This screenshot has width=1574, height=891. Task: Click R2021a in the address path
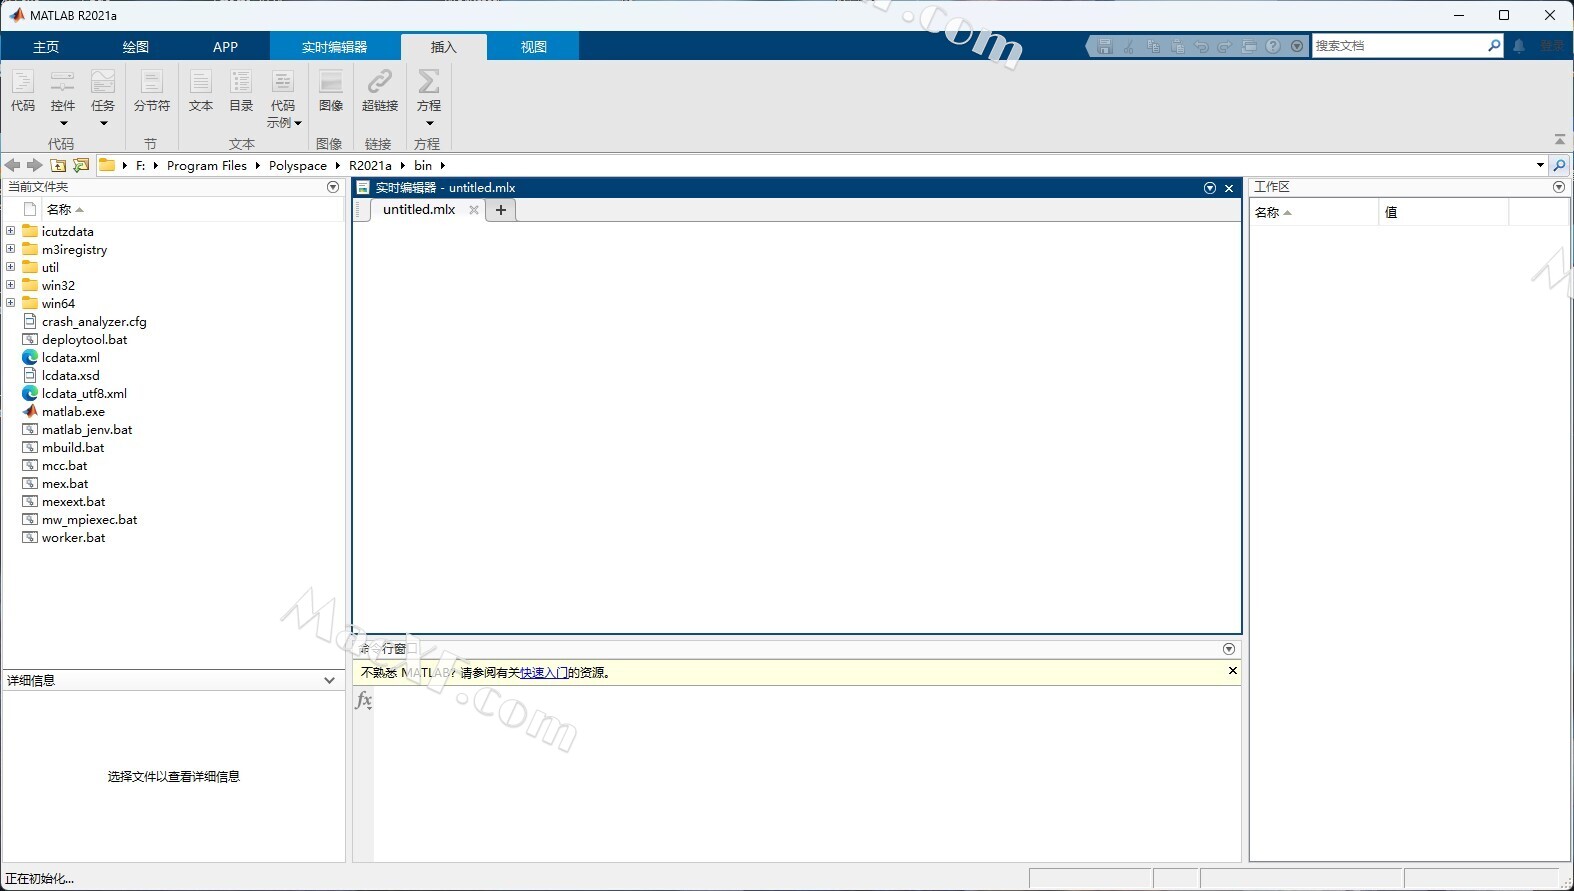[x=370, y=166]
